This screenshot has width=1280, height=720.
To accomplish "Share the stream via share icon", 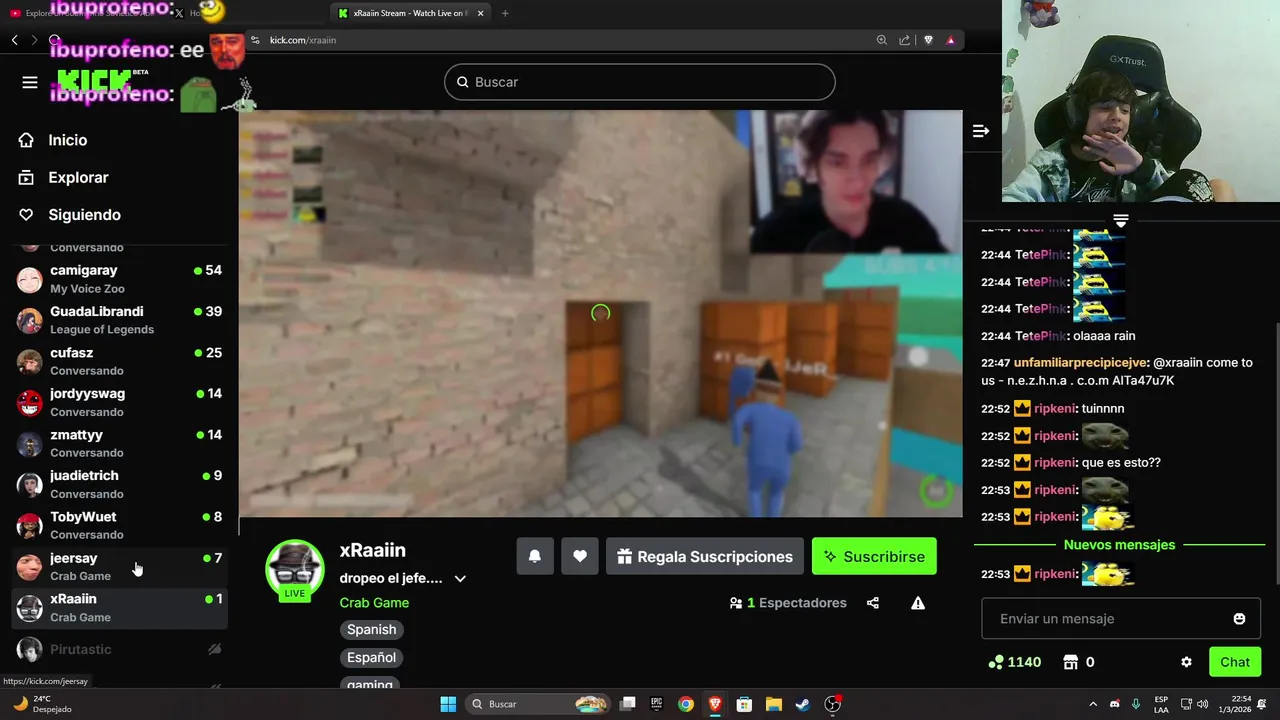I will (x=873, y=603).
